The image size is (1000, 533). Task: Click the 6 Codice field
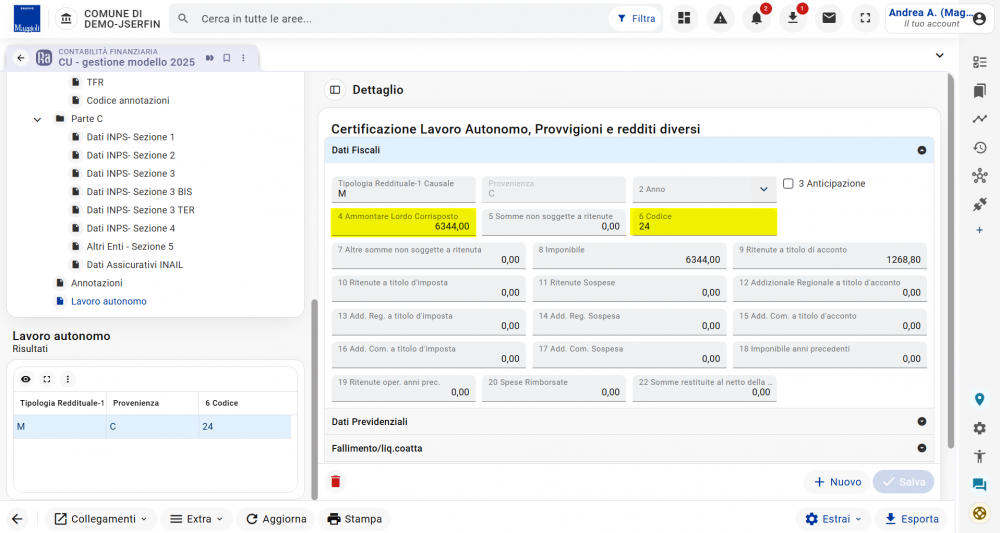(704, 222)
